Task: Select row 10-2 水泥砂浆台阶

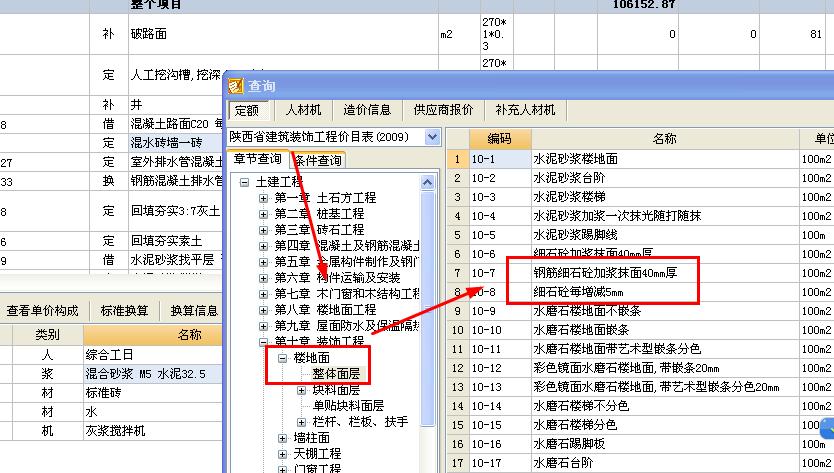Action: pyautogui.click(x=638, y=178)
